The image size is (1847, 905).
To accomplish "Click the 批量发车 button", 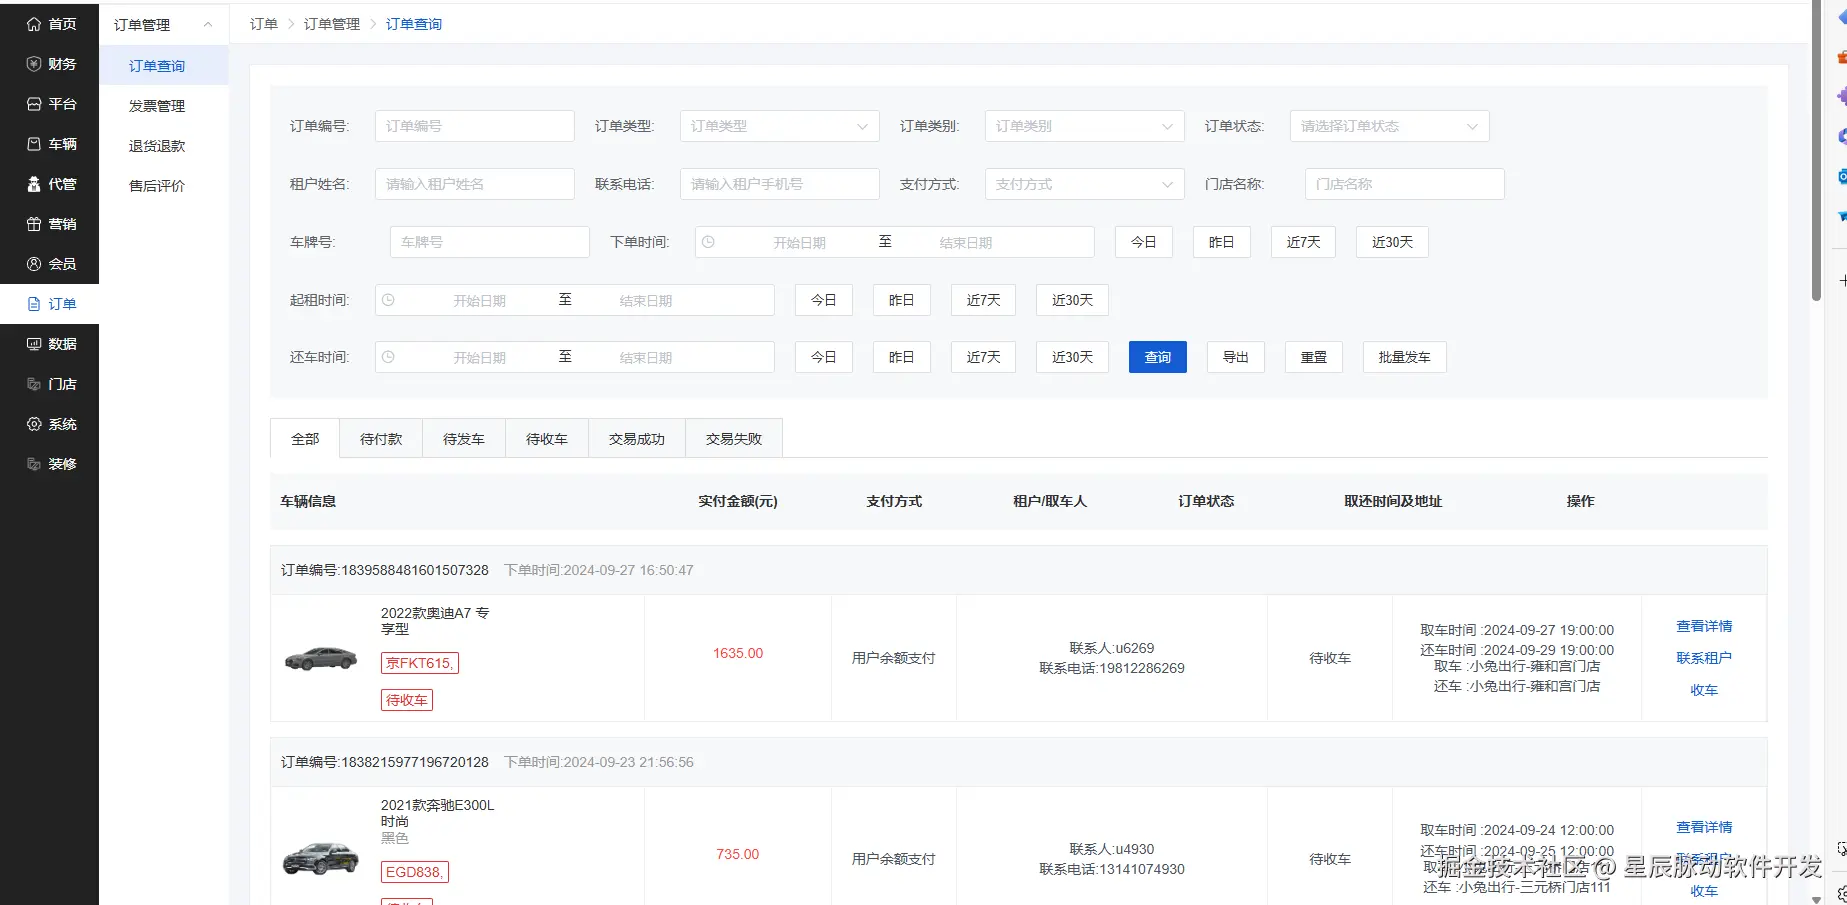I will (x=1405, y=357).
